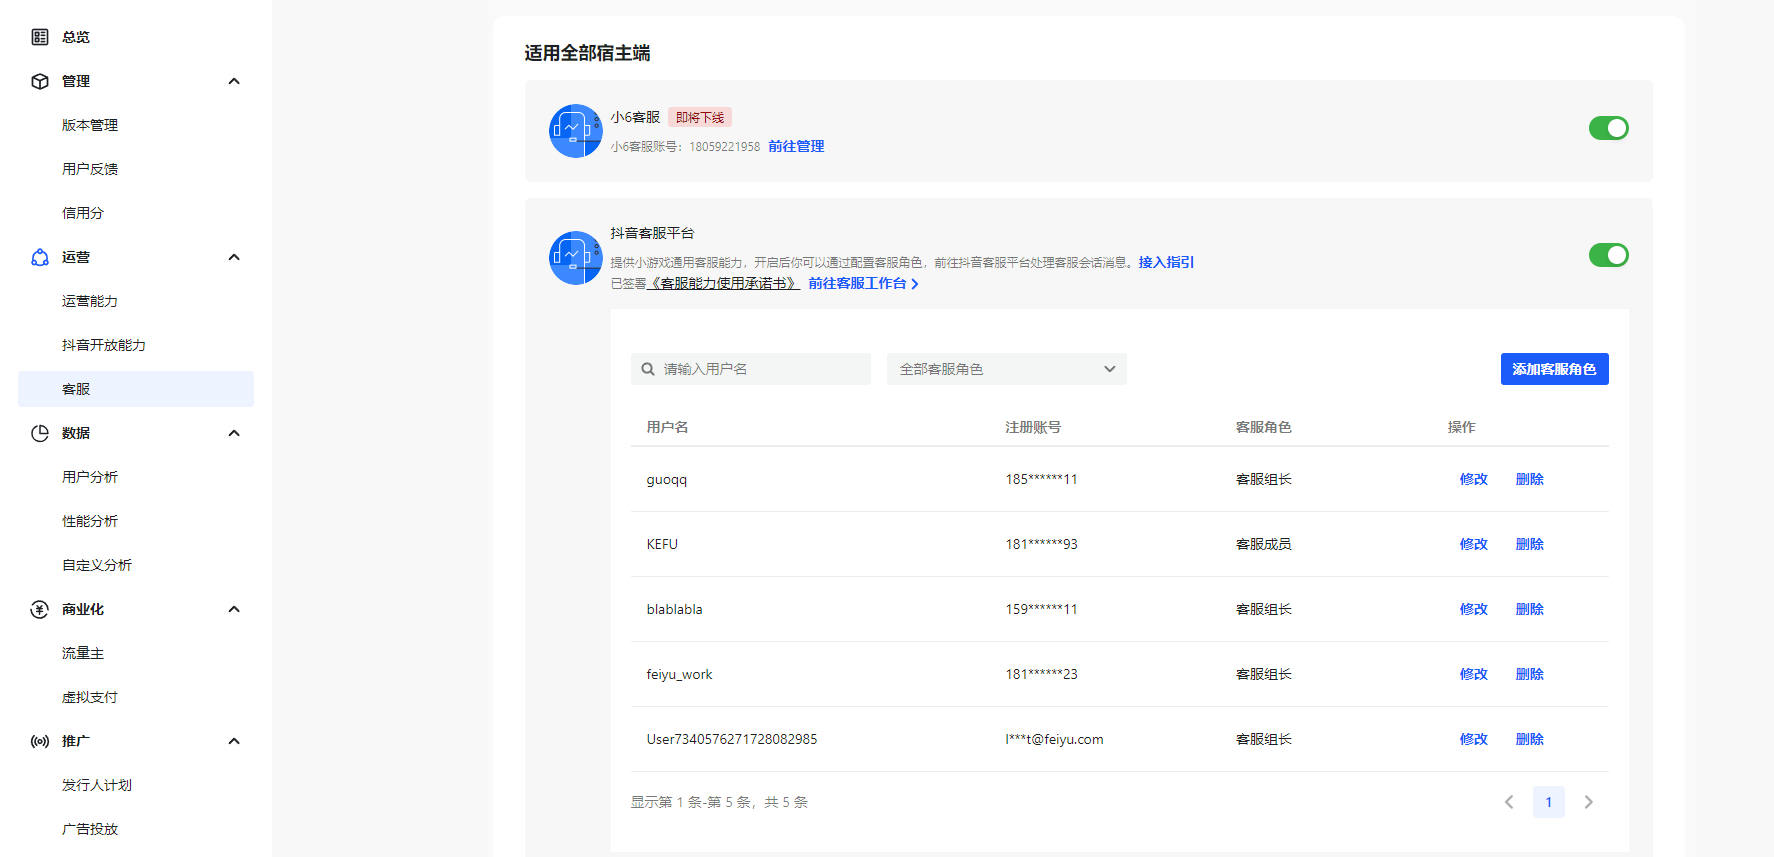The width and height of the screenshot is (1774, 857).
Task: Click 删除 for user guoqq
Action: [1530, 479]
